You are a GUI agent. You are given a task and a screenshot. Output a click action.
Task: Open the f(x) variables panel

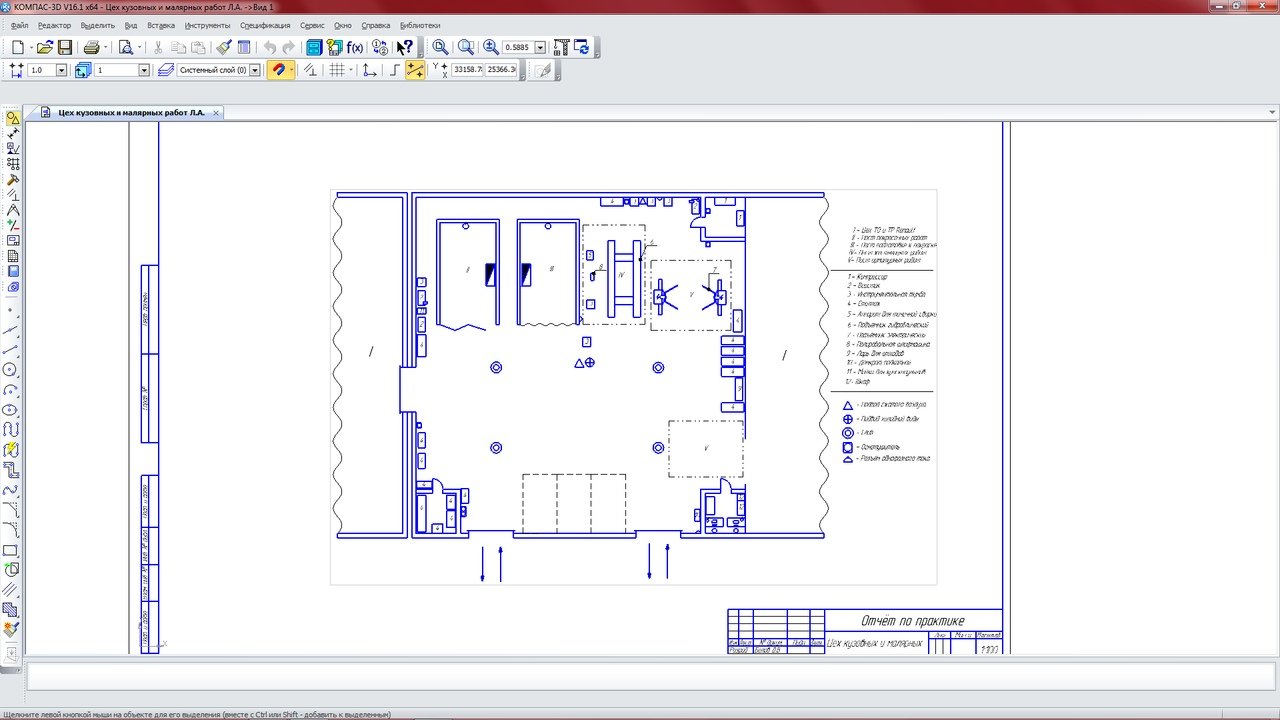tap(355, 47)
